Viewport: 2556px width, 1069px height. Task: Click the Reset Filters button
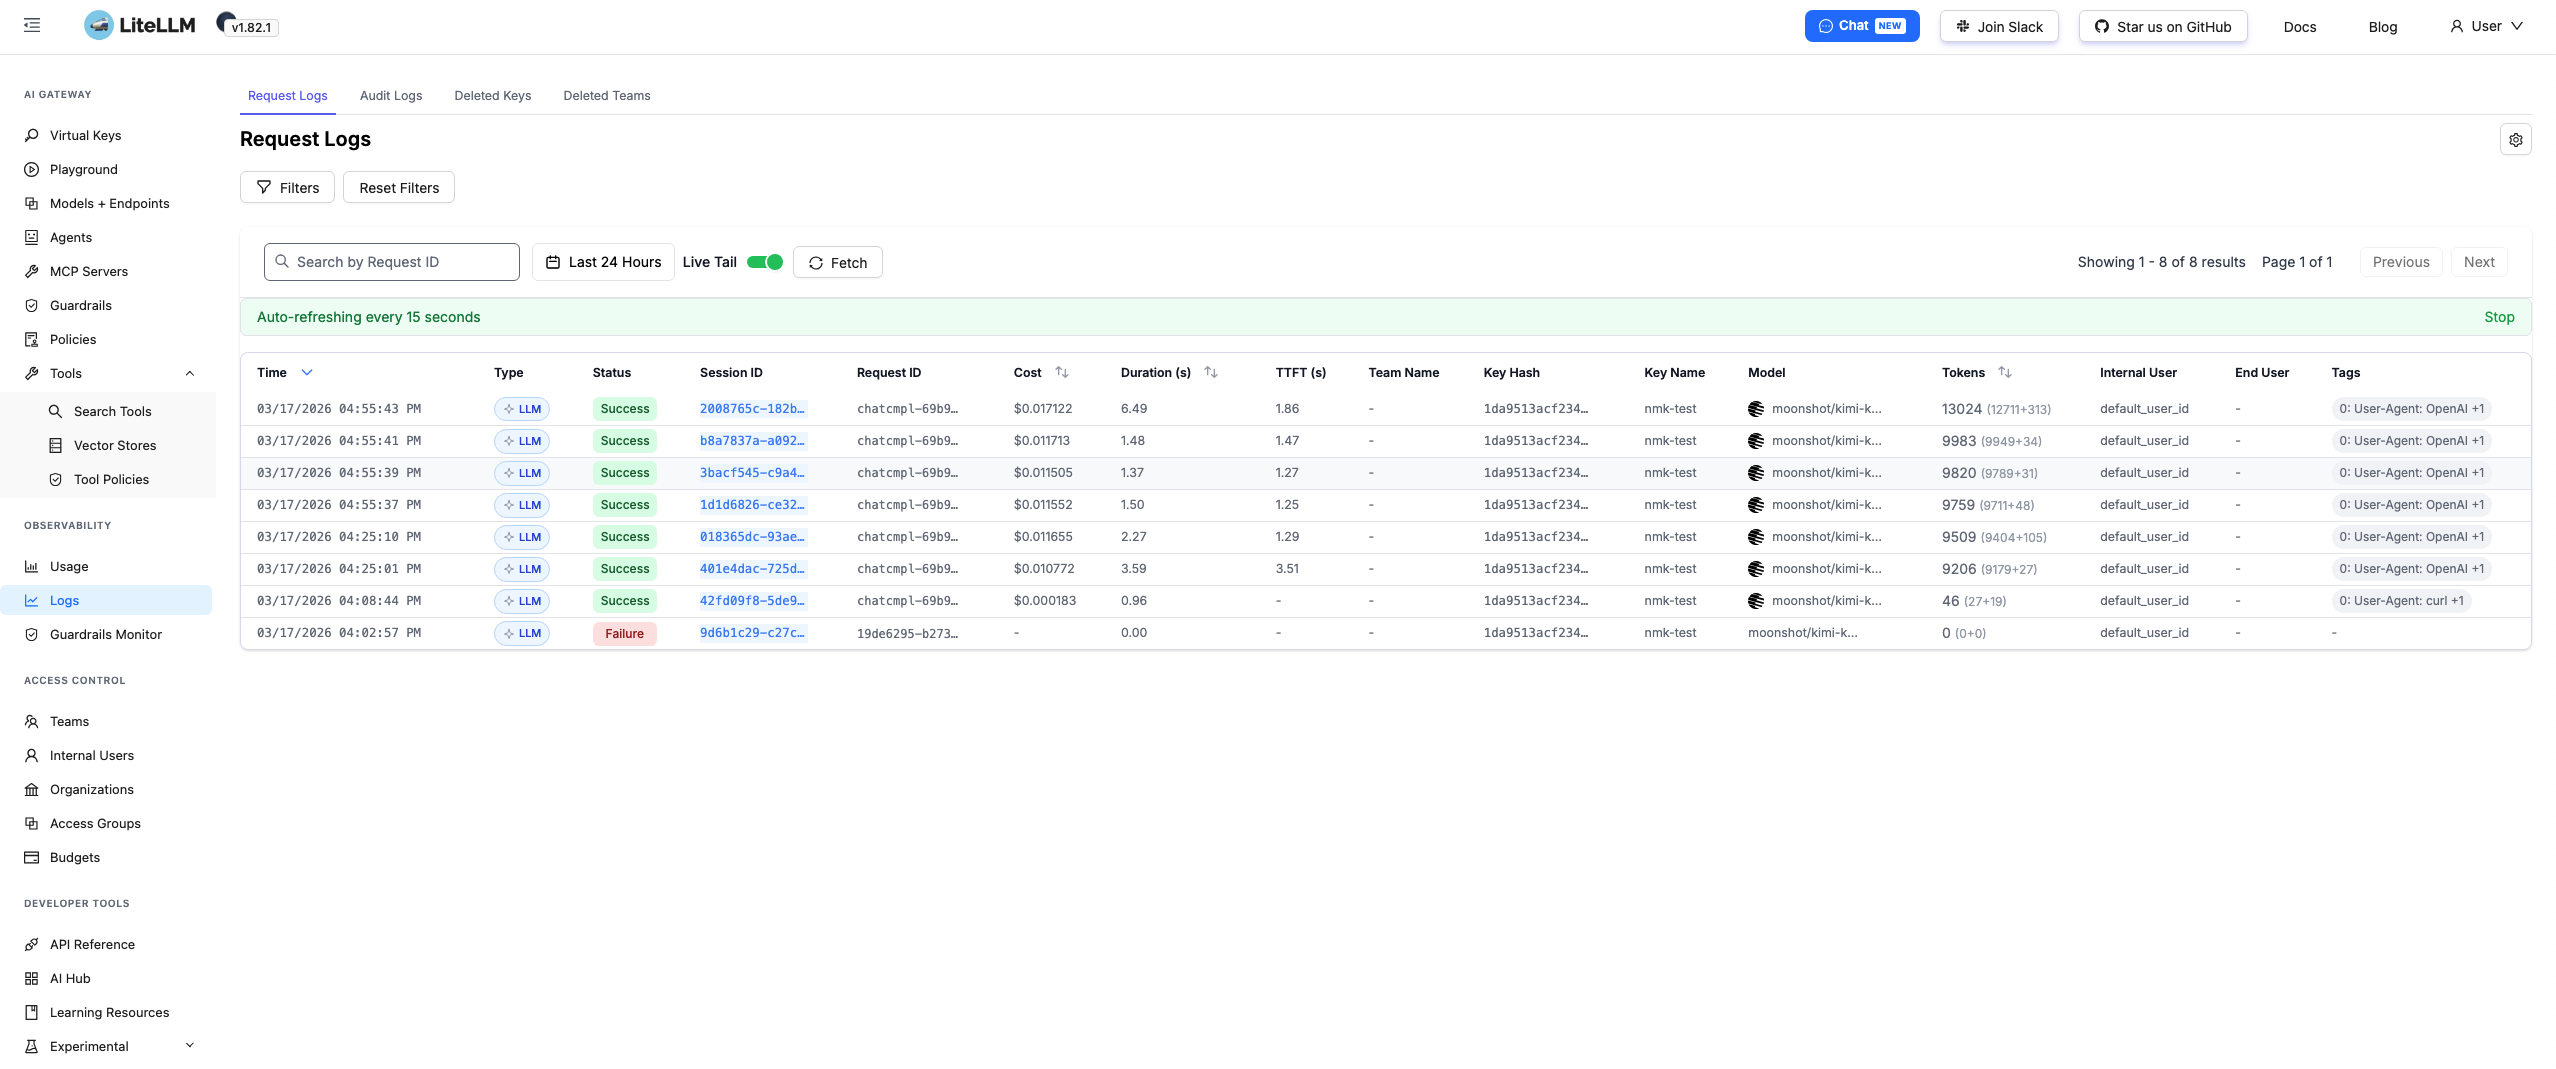[x=399, y=188]
